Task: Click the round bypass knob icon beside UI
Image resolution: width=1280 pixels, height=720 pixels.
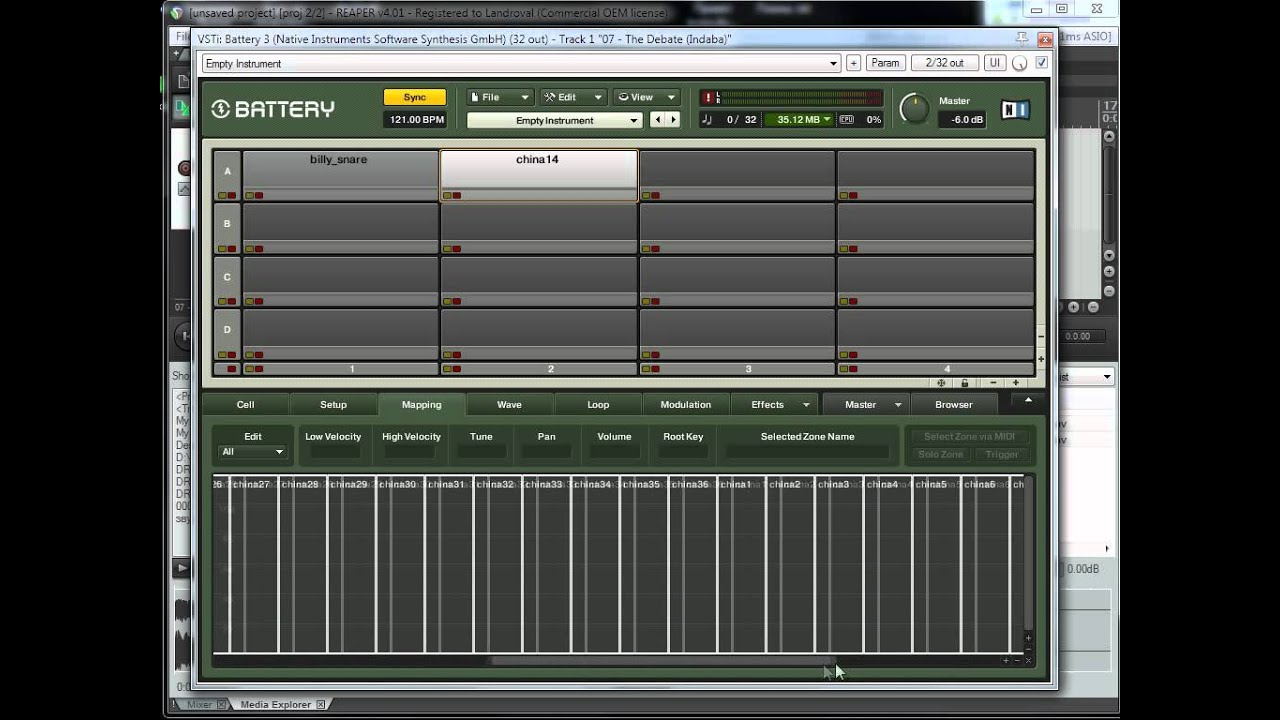Action: click(x=1019, y=63)
